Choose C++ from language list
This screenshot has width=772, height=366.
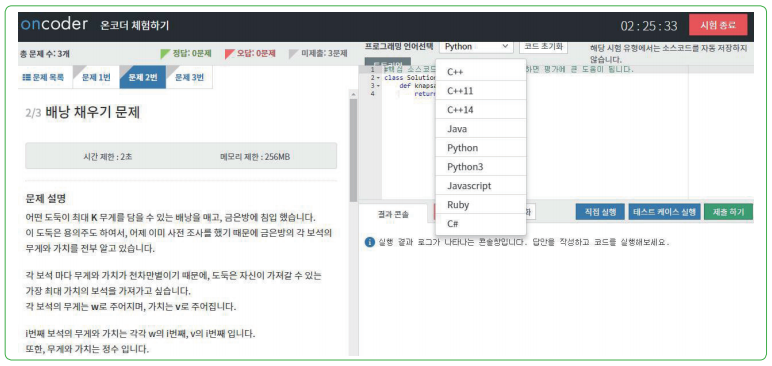(481, 72)
